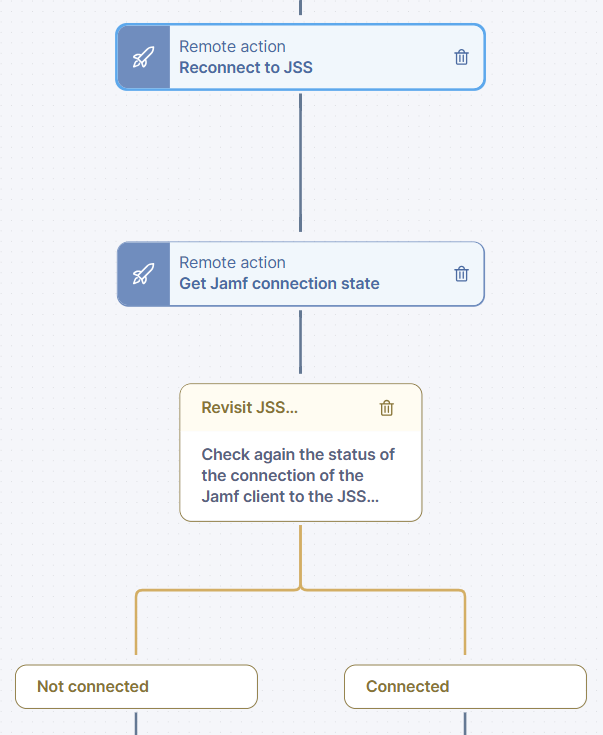Delete the Get Jamf connection state step
The image size is (603, 735).
(461, 273)
